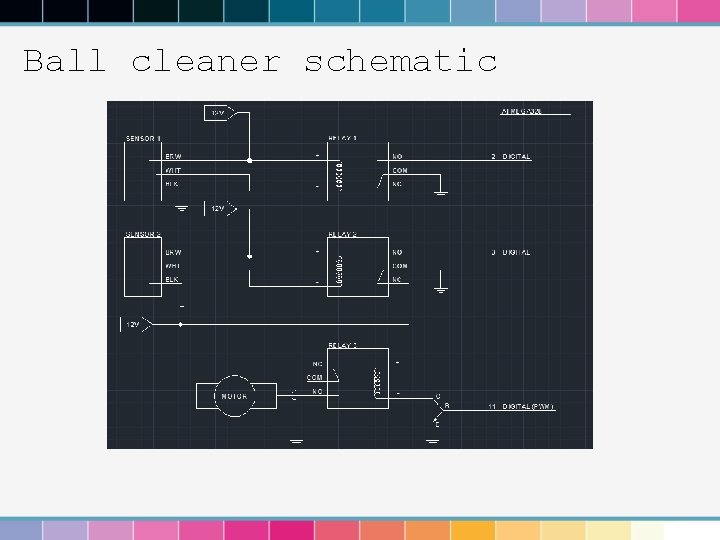The width and height of the screenshot is (720, 540).
Task: Click Relay 2's NO contact label
Action: point(397,253)
